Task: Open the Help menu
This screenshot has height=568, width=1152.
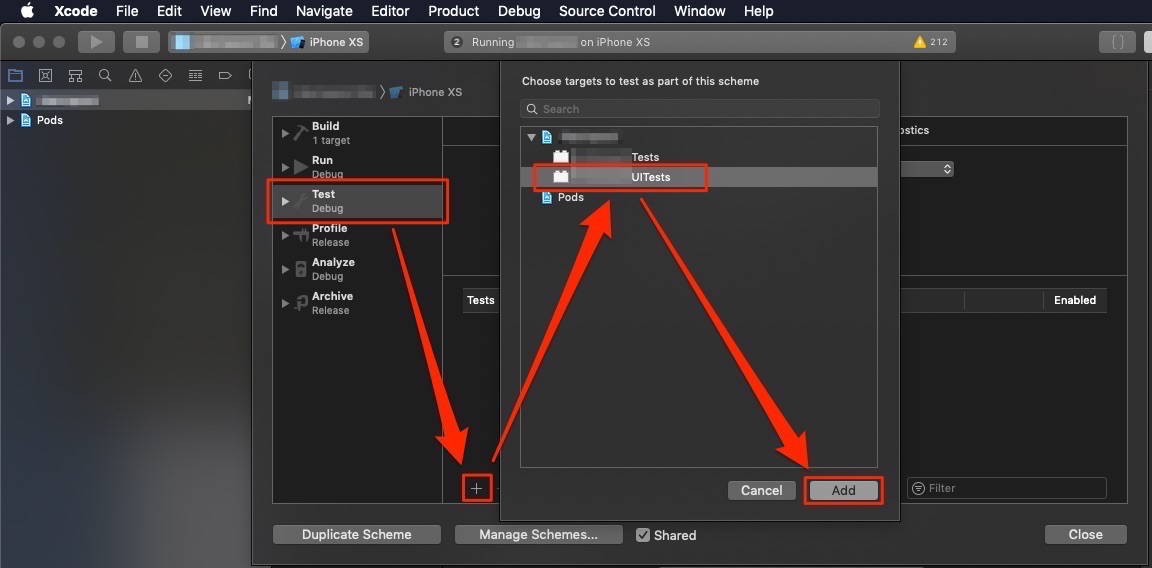Action: [x=758, y=11]
